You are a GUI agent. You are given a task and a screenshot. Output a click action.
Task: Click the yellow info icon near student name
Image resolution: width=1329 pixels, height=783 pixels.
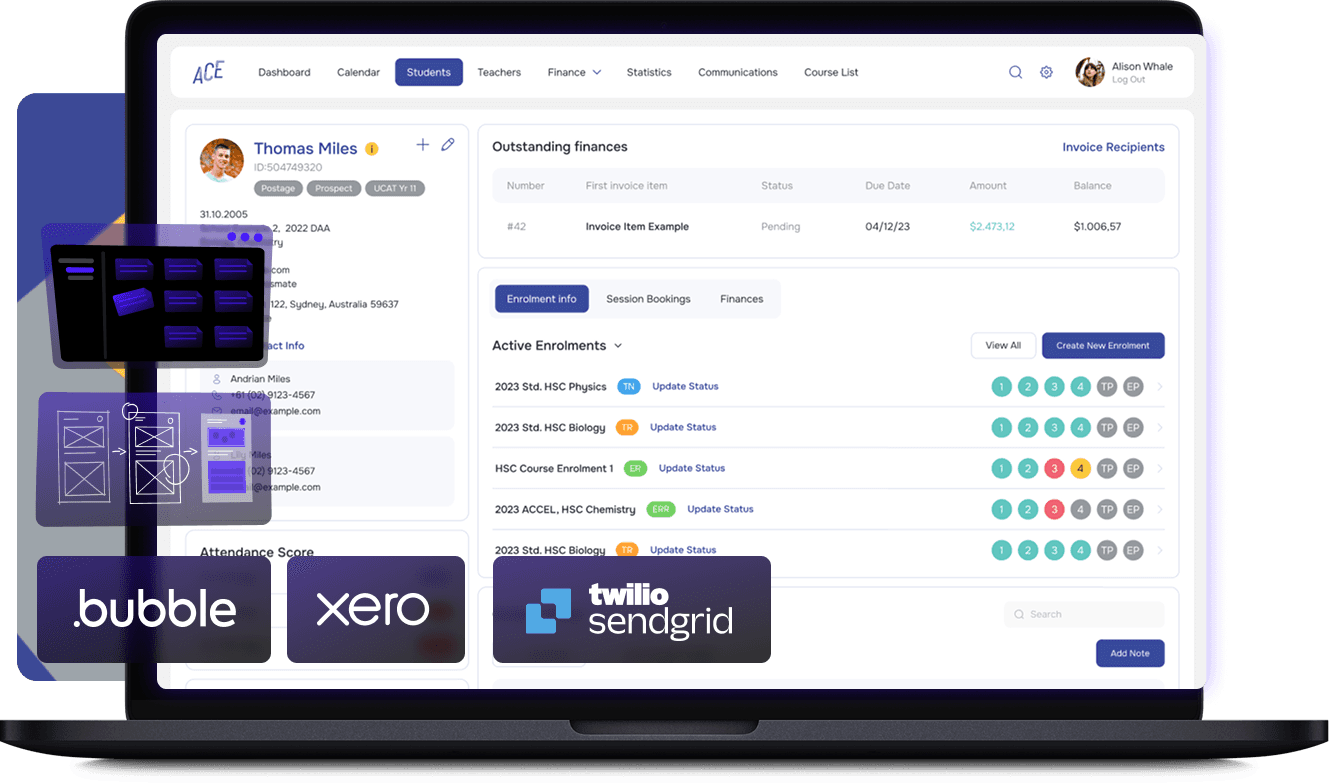tap(371, 149)
